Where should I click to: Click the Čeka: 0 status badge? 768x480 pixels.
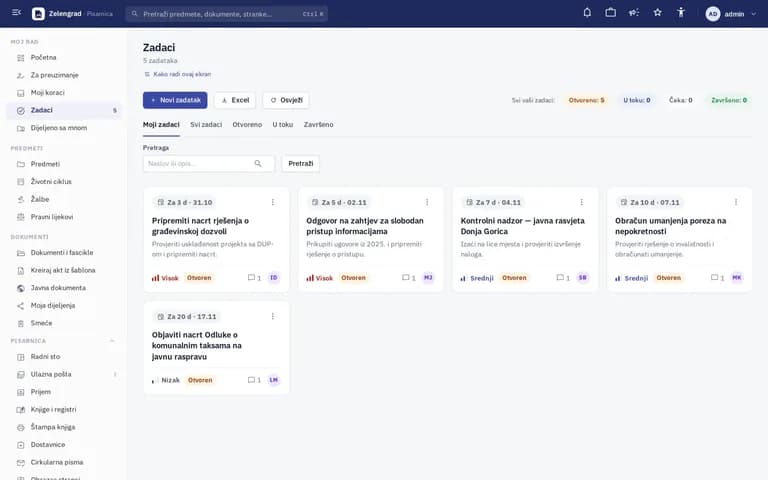pos(681,100)
